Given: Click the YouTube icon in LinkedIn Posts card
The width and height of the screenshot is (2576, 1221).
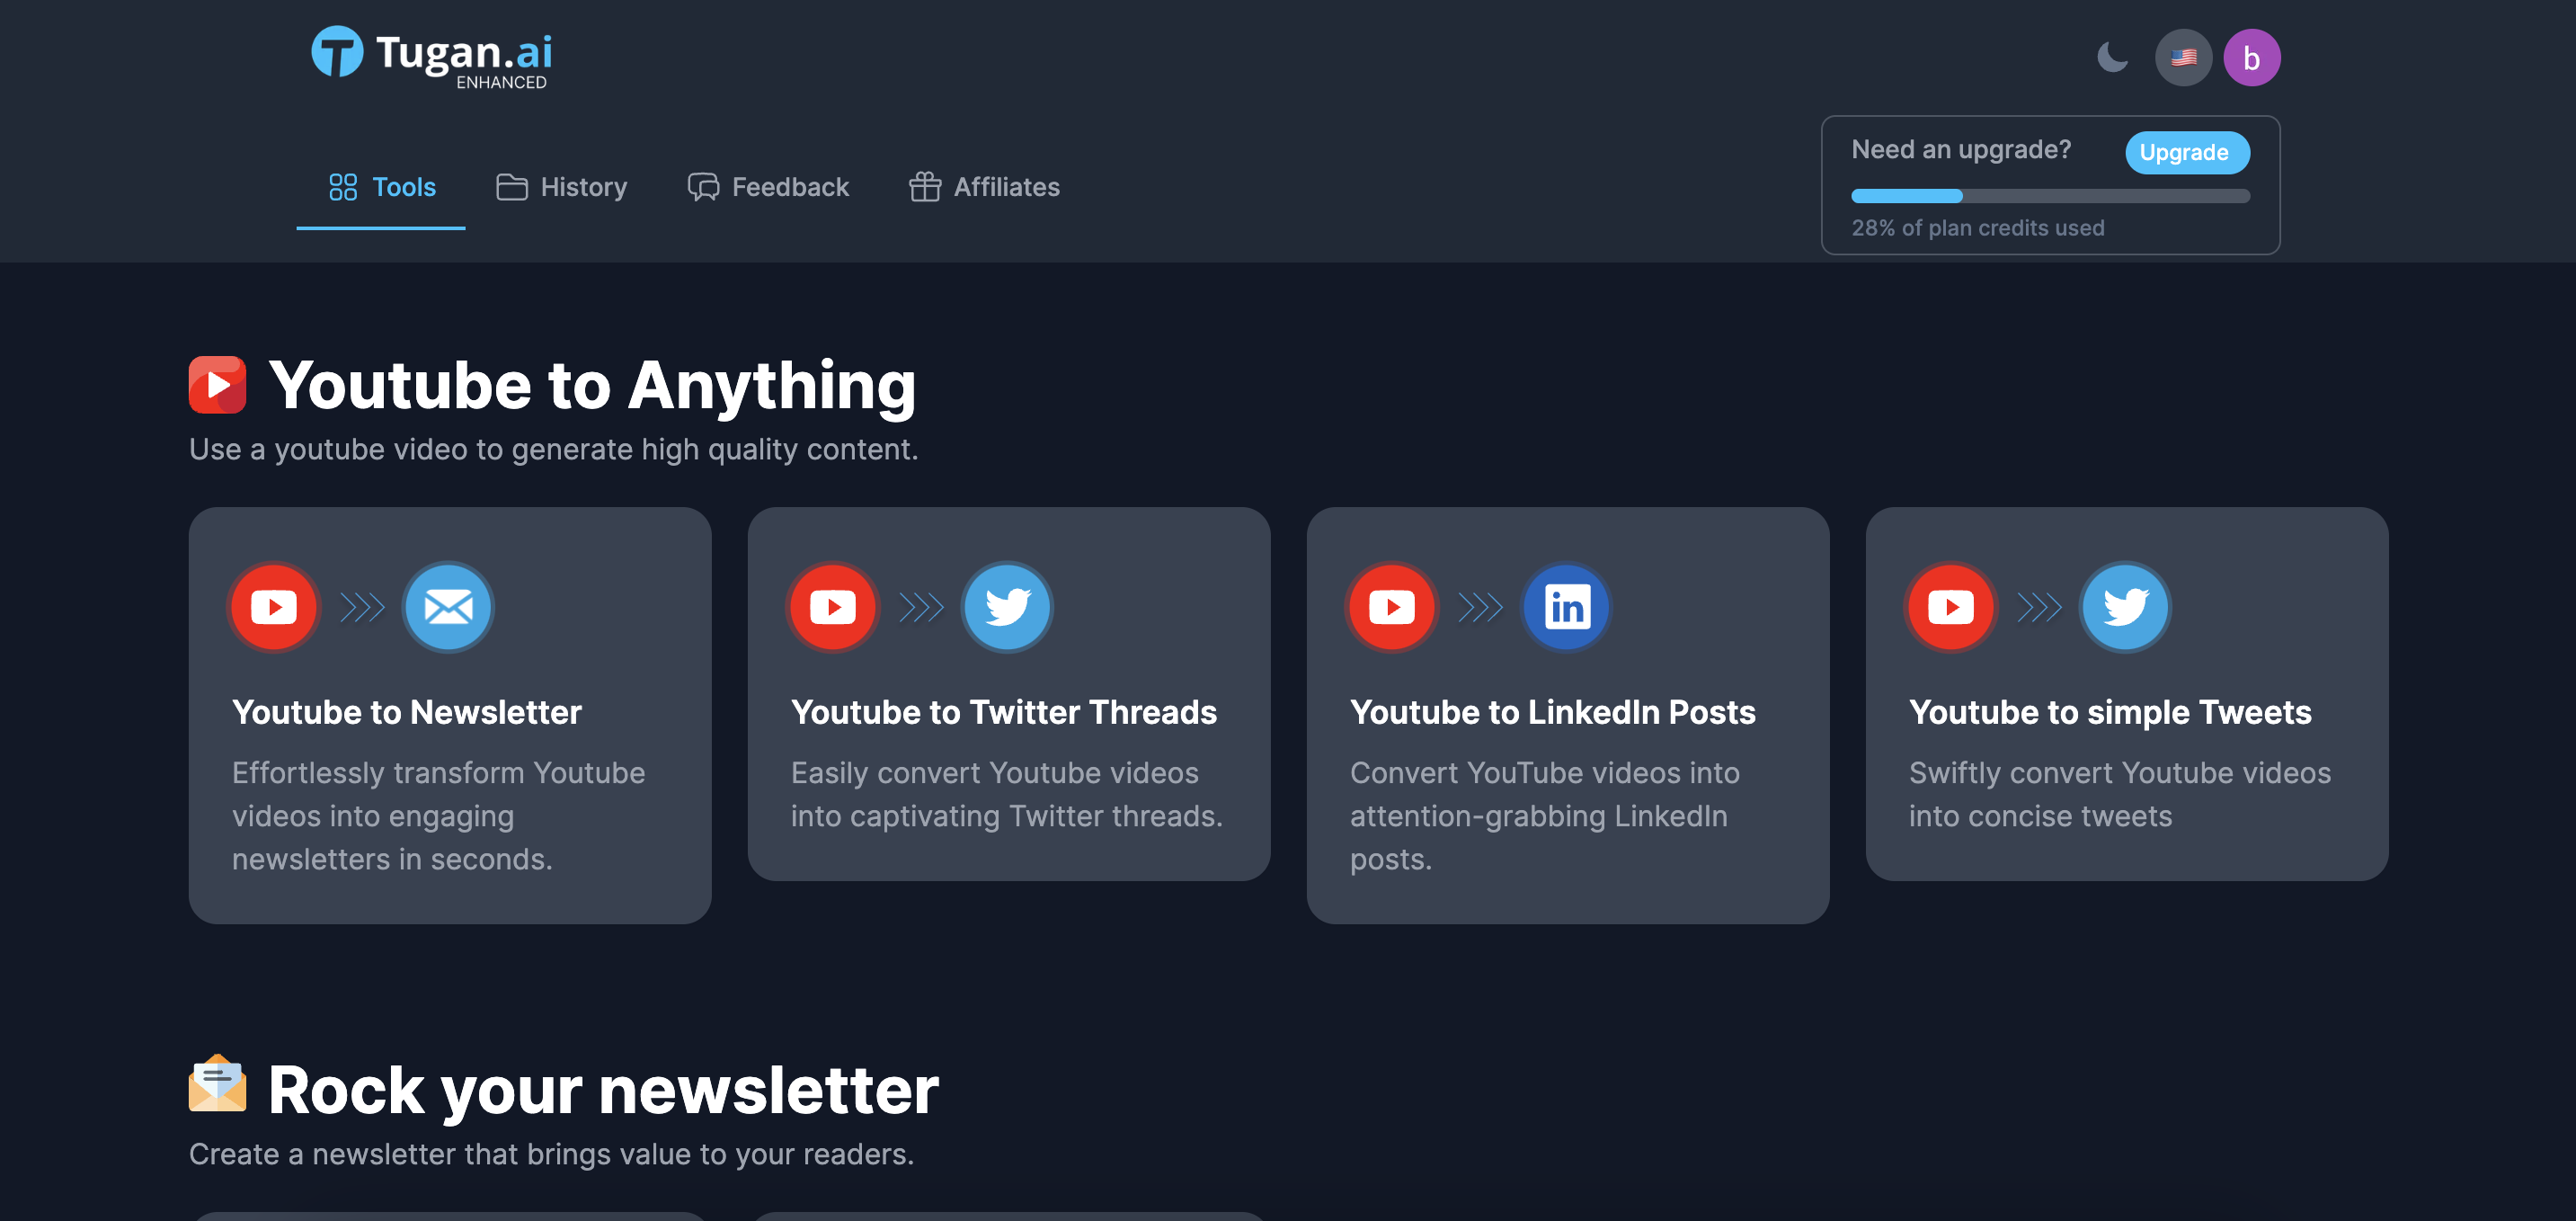Looking at the screenshot, I should pos(1392,607).
